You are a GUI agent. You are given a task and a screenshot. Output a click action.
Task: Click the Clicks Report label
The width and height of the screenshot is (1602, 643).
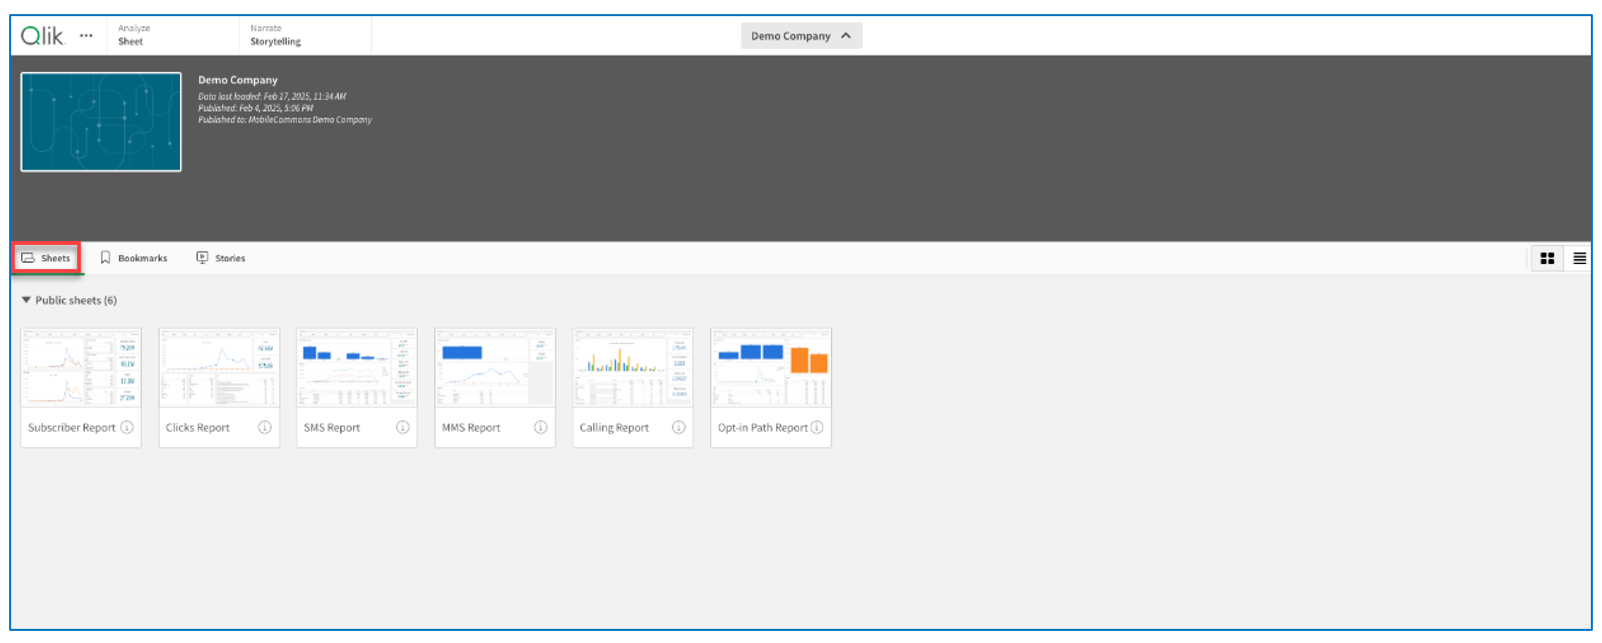(198, 428)
